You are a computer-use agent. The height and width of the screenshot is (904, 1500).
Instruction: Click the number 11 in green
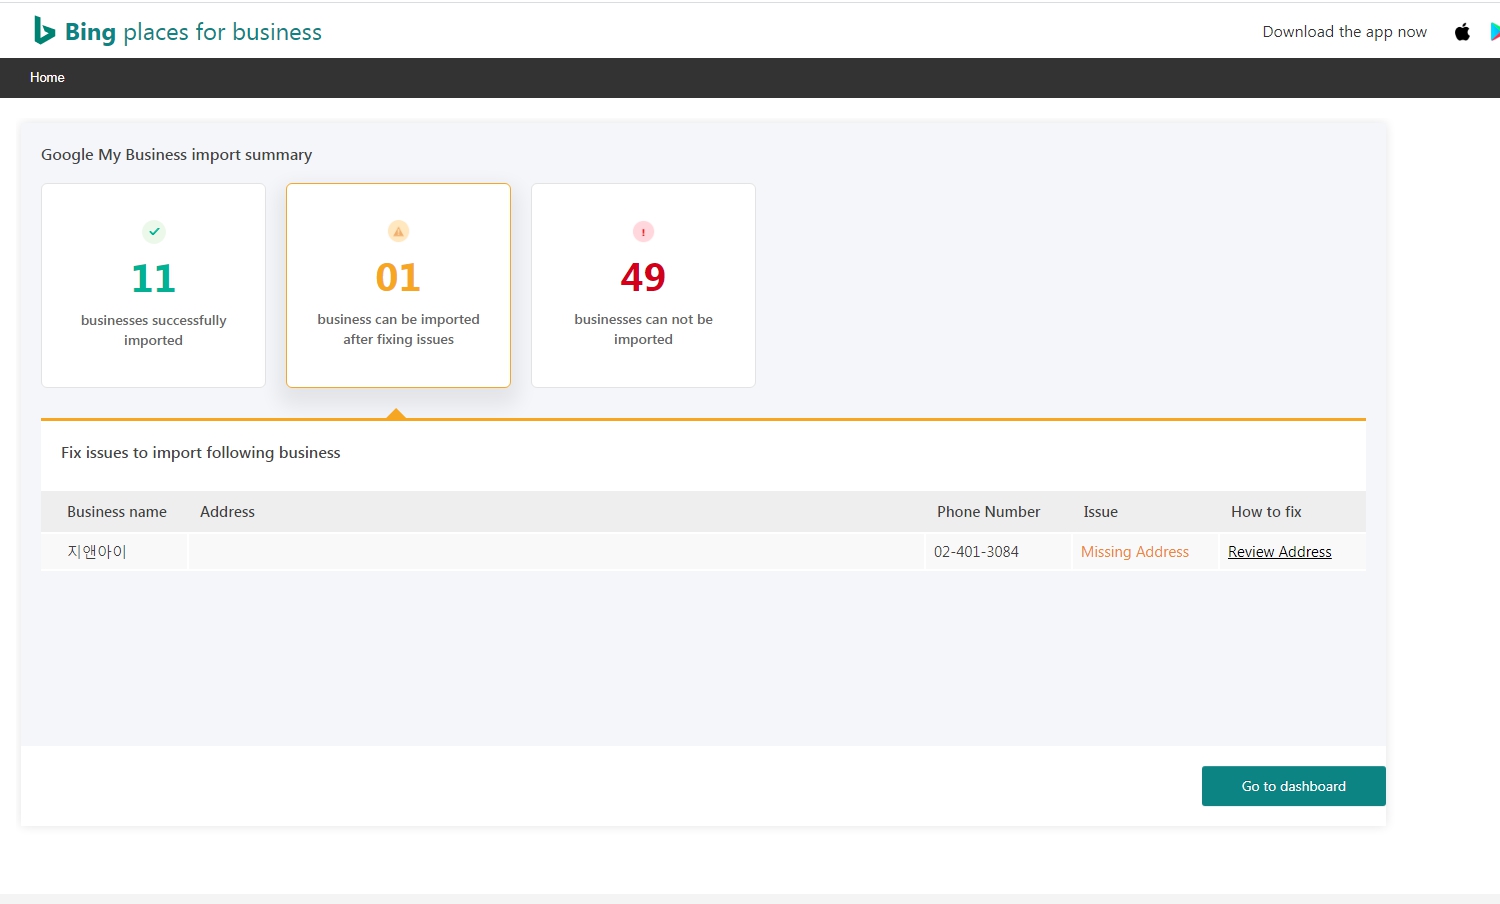click(153, 278)
